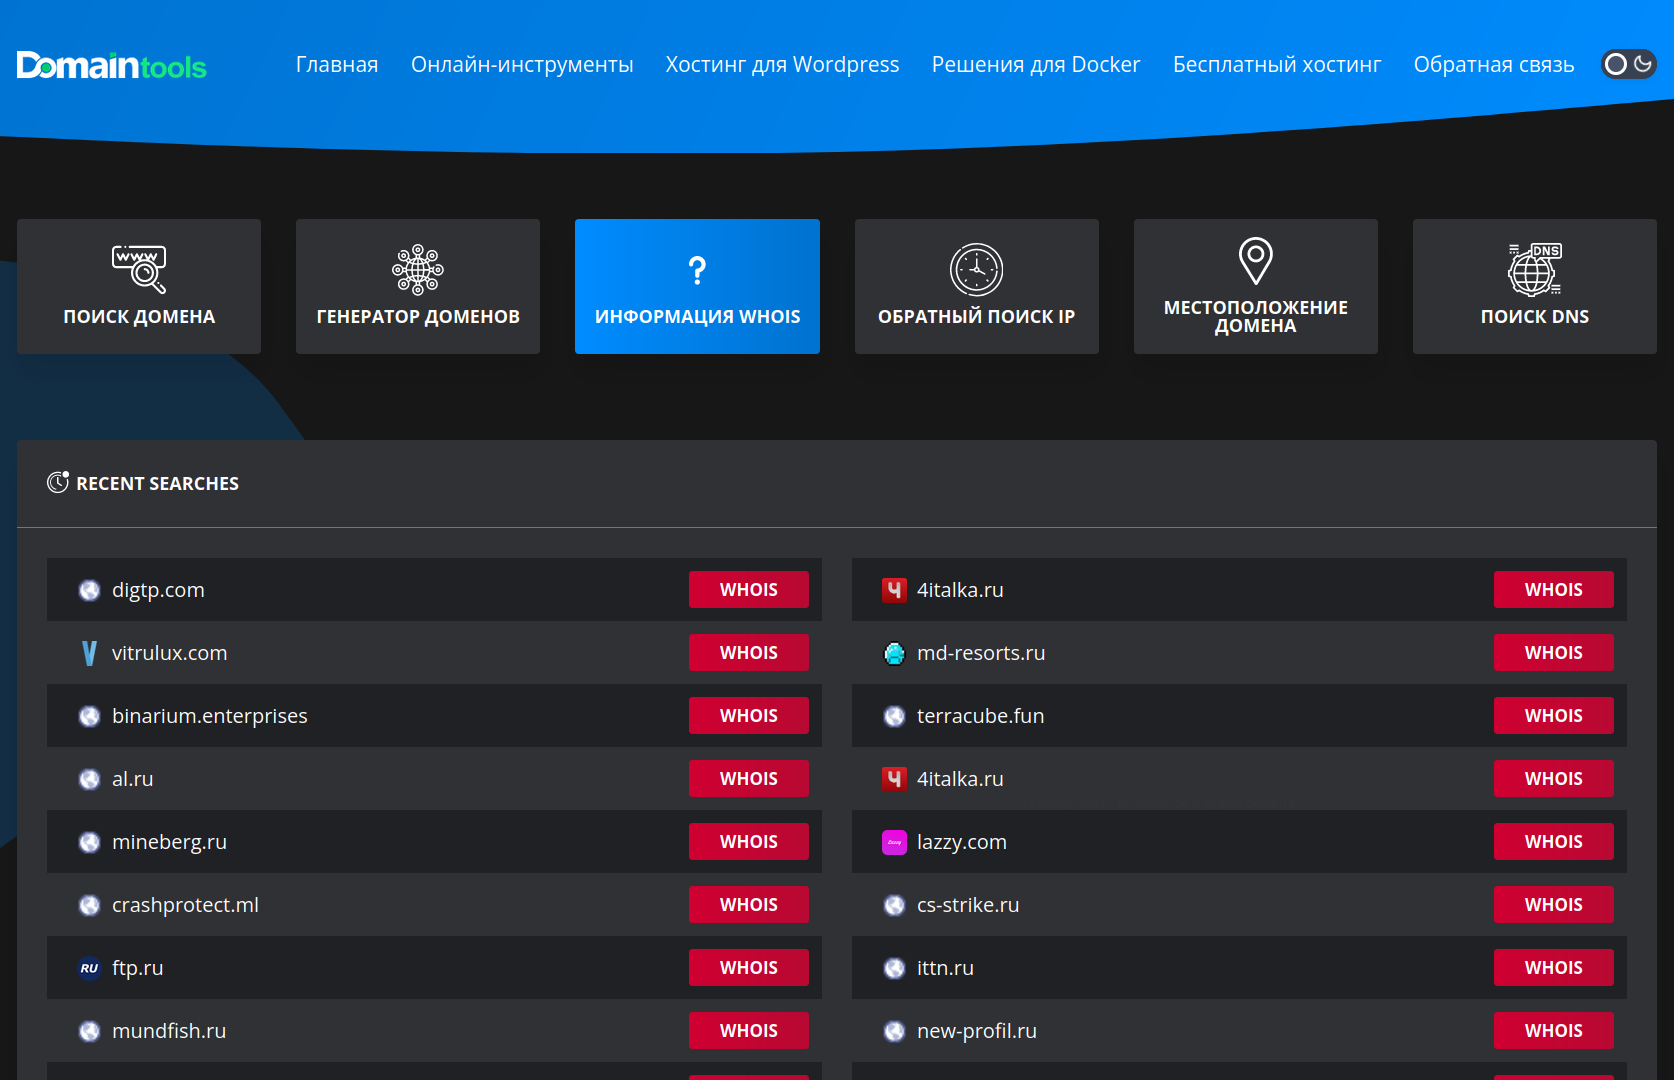Image resolution: width=1674 pixels, height=1080 pixels.
Task: Go to Главная in navigation
Action: (x=337, y=64)
